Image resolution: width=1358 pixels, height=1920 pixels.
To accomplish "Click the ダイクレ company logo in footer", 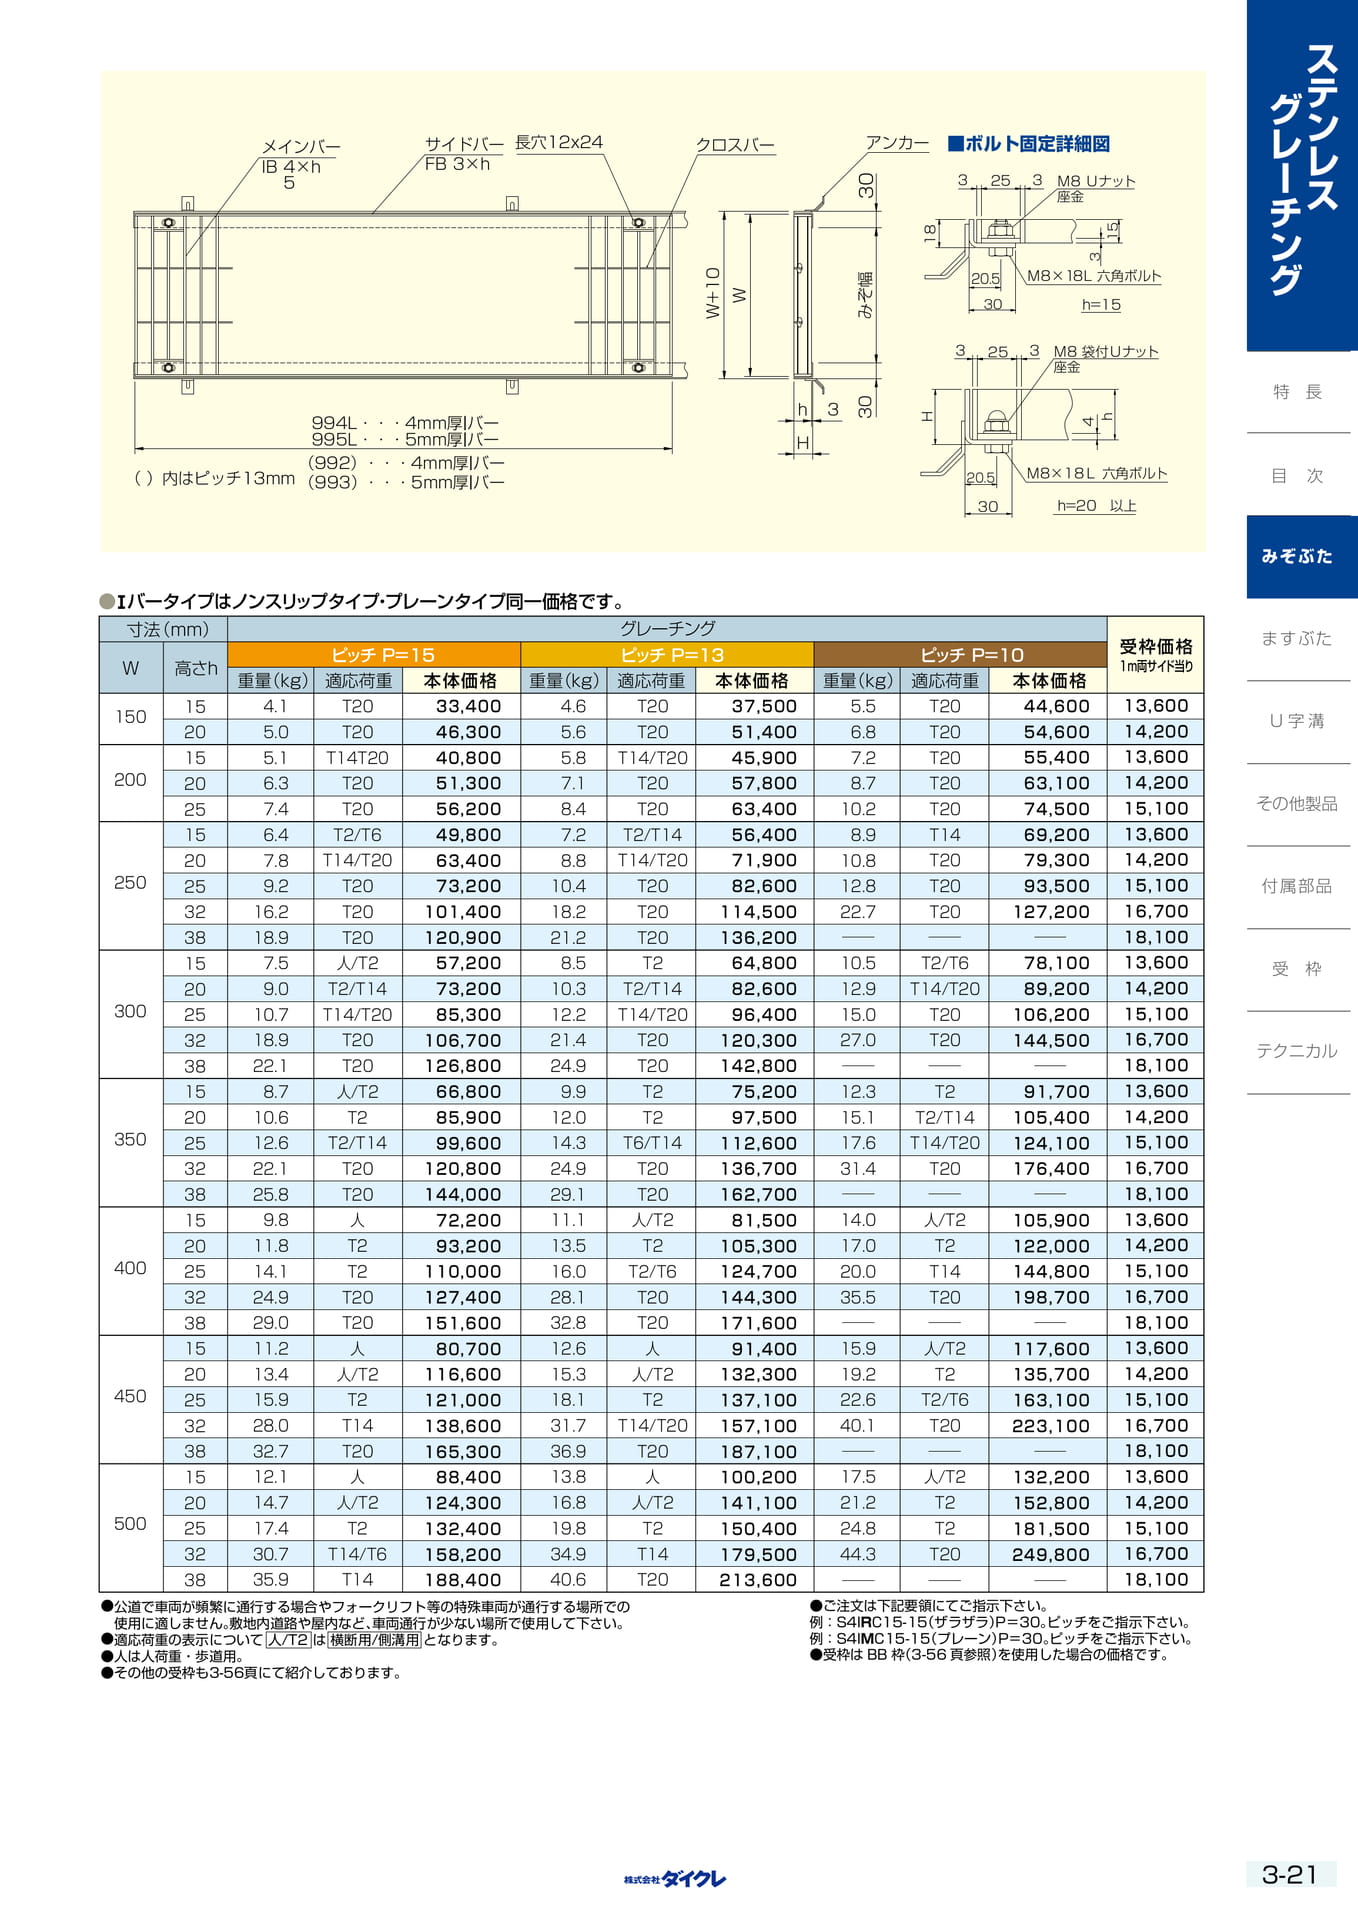I will coord(675,1879).
